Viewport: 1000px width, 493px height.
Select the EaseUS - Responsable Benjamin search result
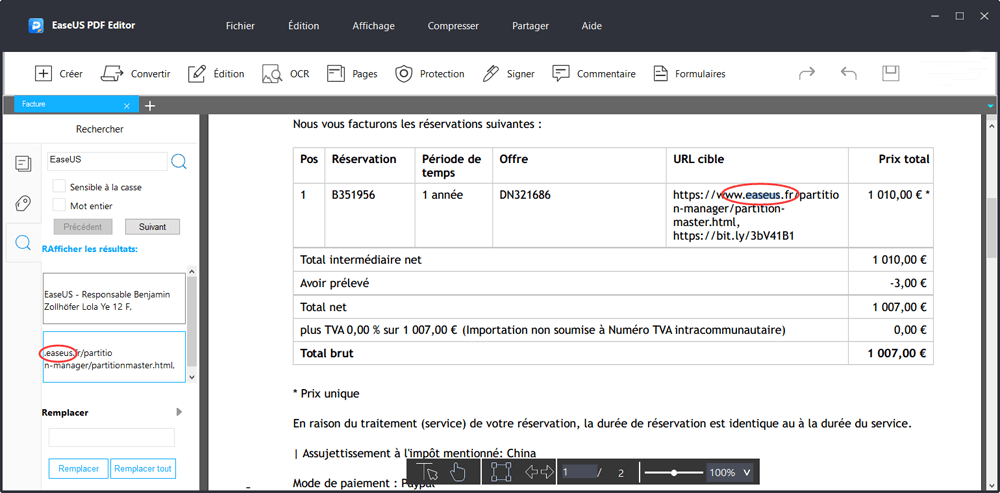pos(115,299)
